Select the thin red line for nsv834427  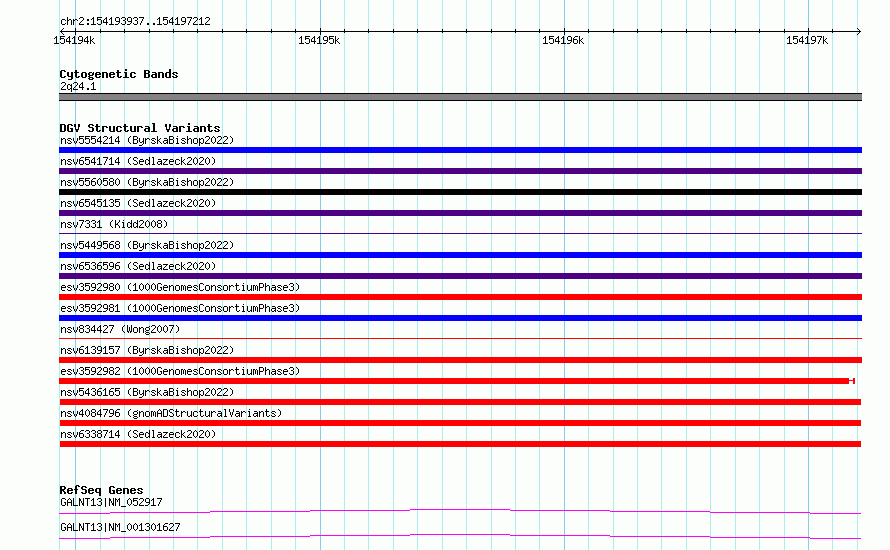(460, 338)
